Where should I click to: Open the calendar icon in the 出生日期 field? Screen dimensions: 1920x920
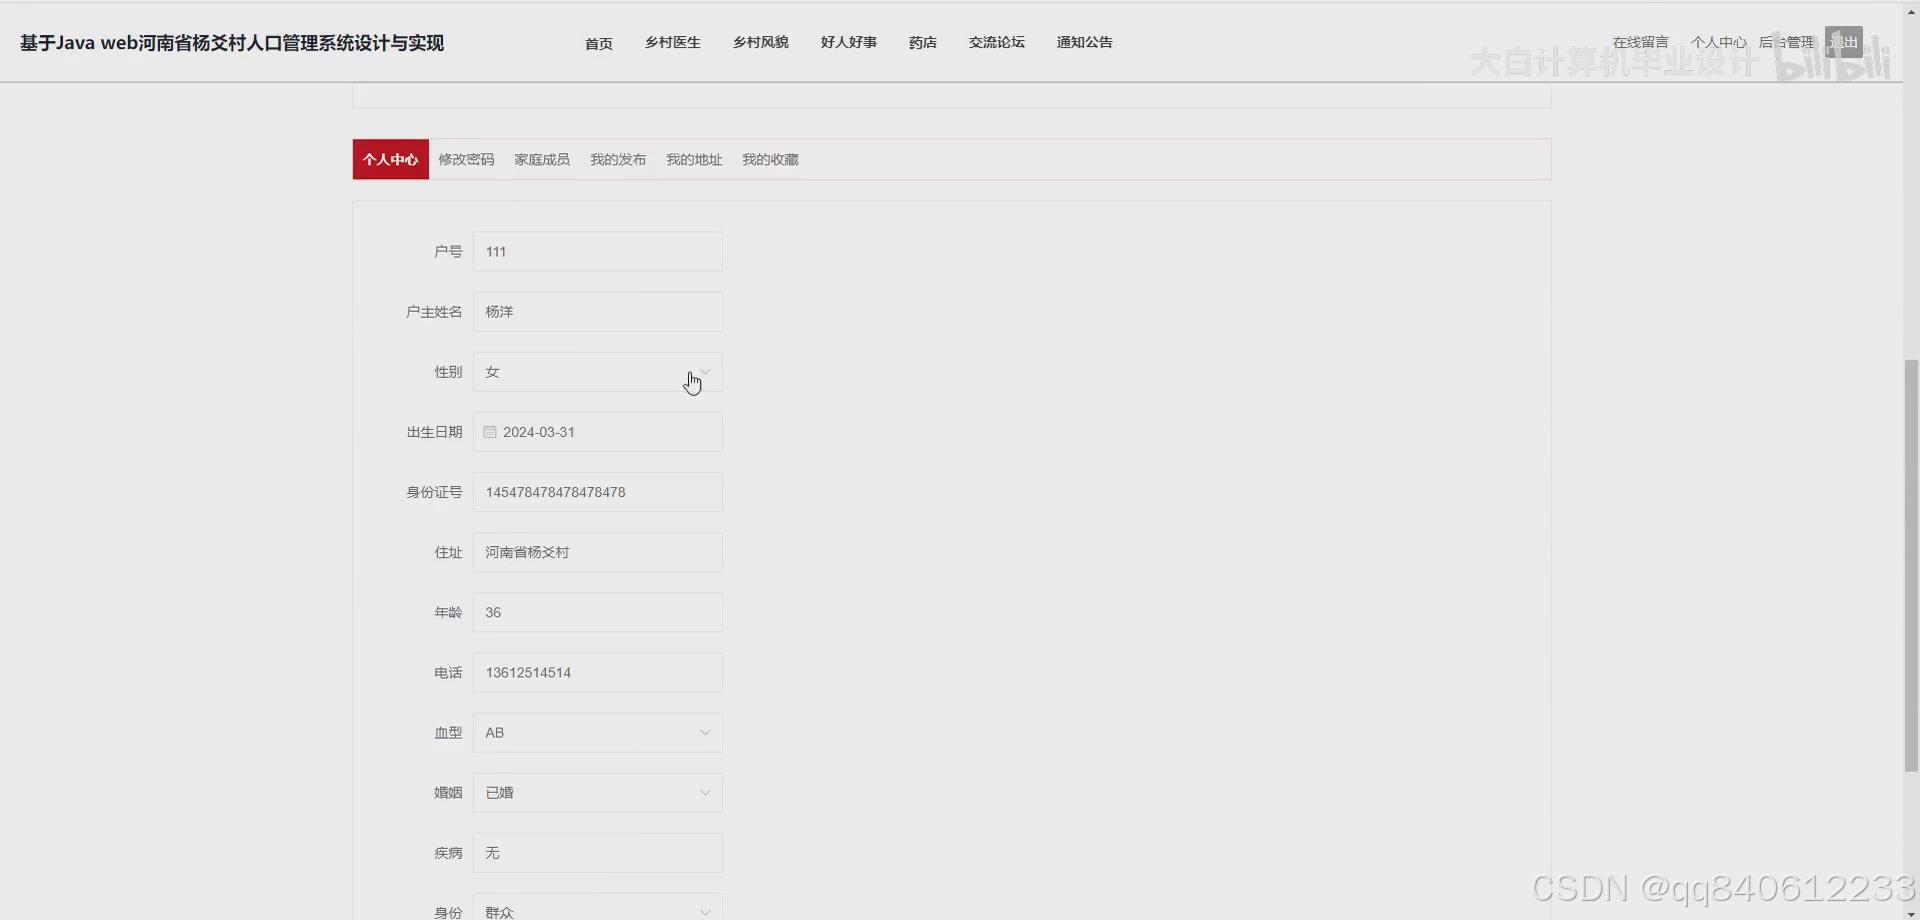(489, 431)
